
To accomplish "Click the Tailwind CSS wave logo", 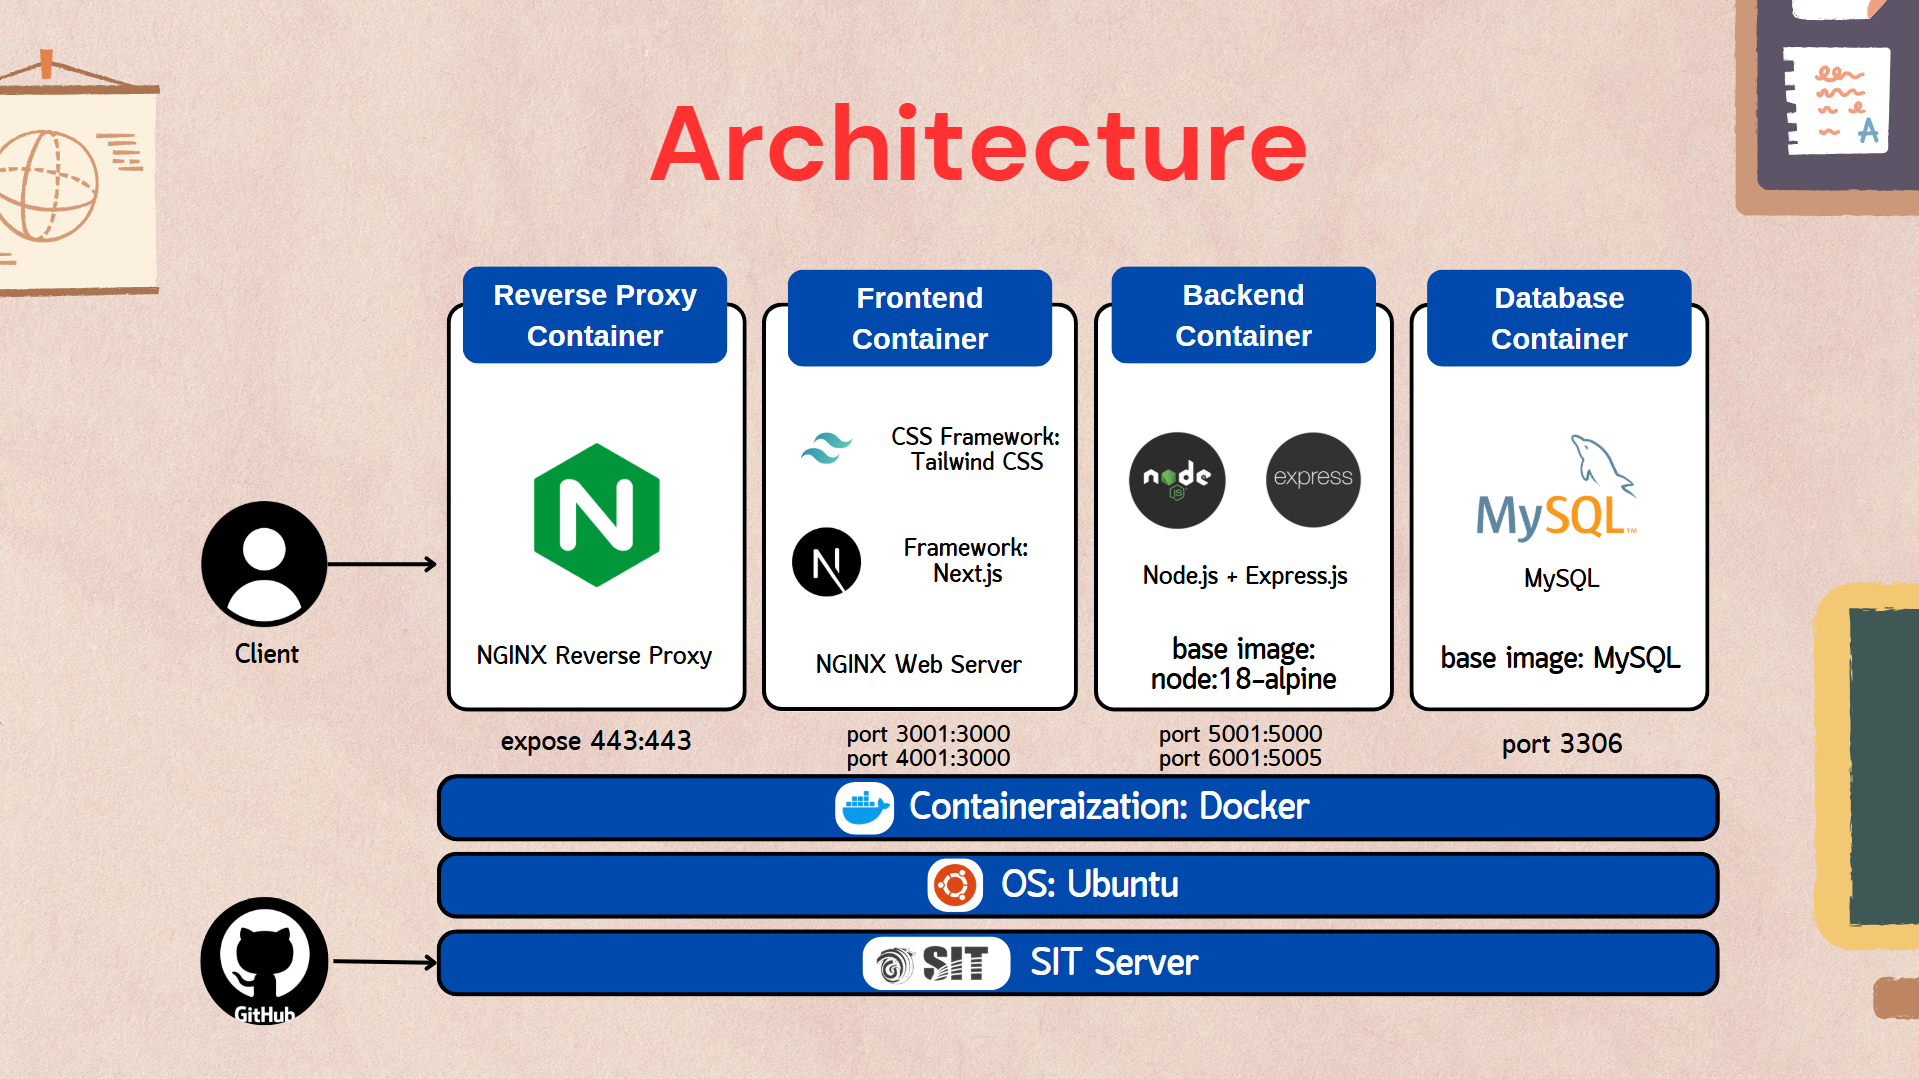I will 827,448.
